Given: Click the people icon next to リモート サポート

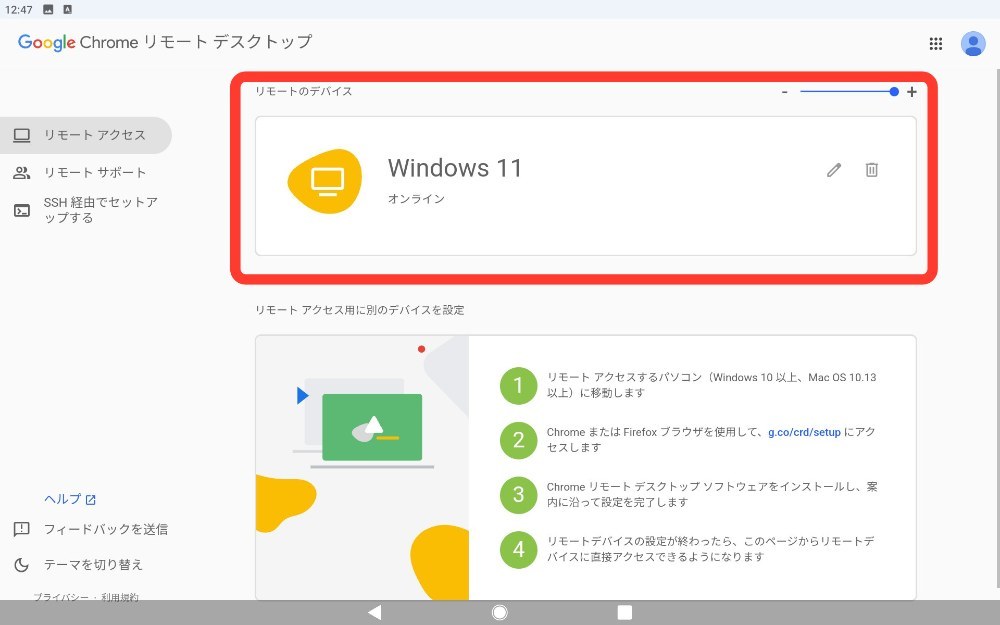Looking at the screenshot, I should [22, 172].
